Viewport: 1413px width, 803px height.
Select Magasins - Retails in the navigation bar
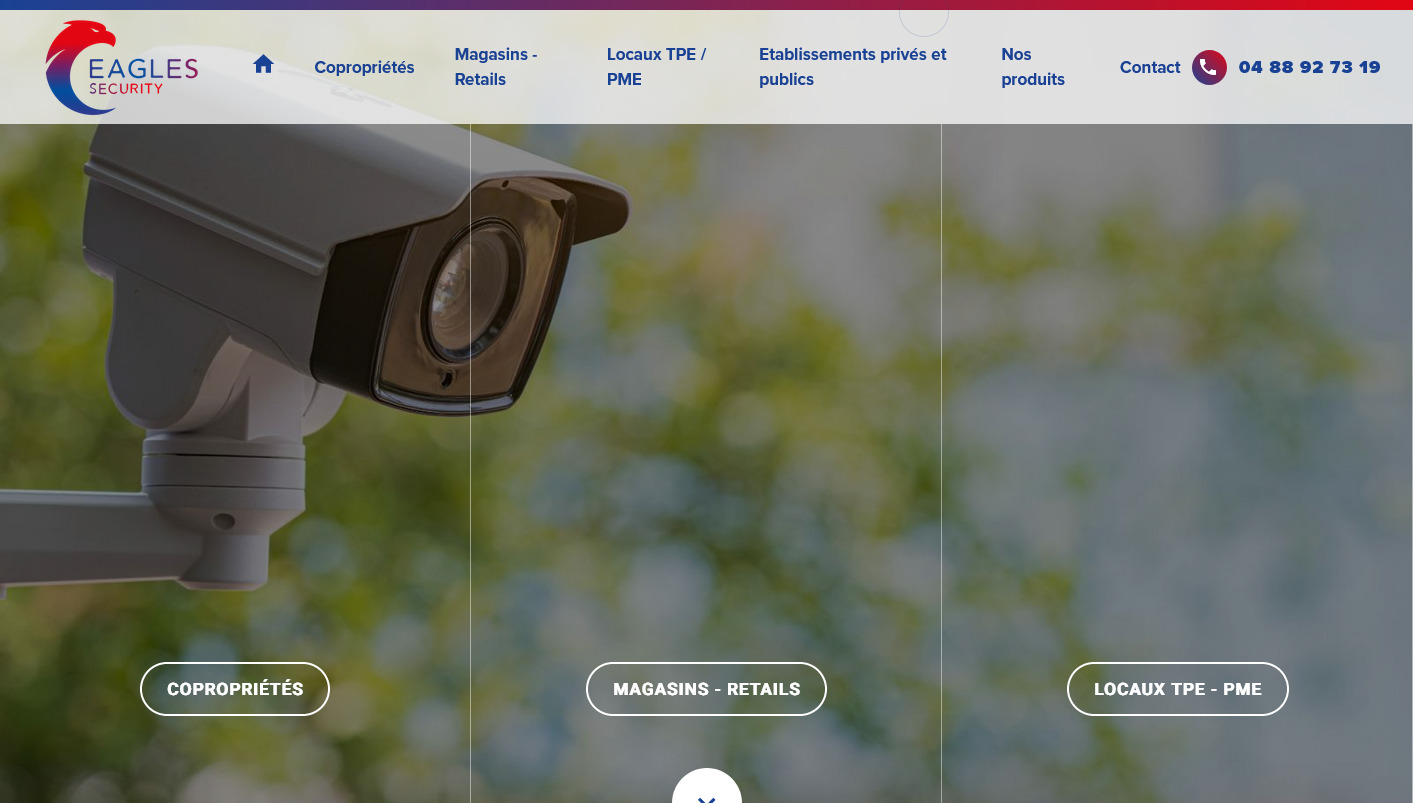[x=496, y=67]
